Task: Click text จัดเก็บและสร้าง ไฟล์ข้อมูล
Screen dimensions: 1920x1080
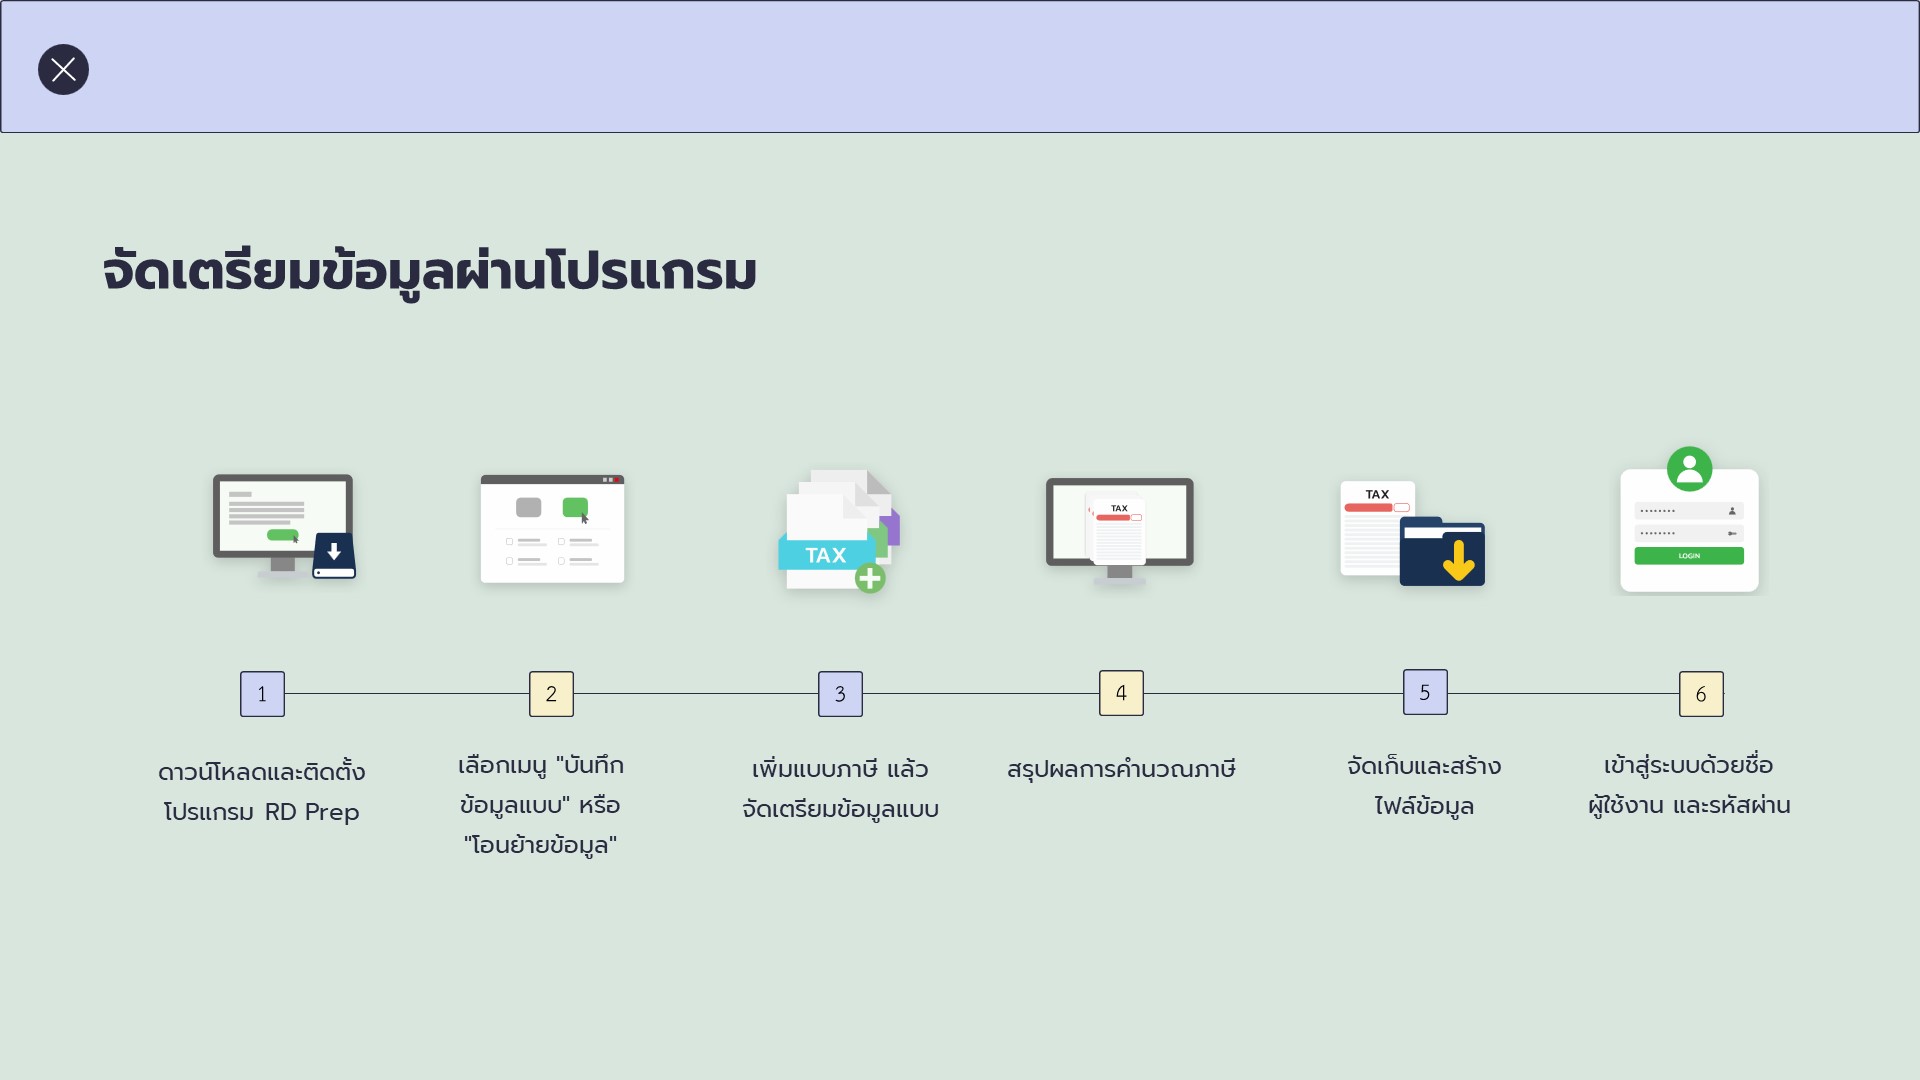Action: [x=1424, y=786]
